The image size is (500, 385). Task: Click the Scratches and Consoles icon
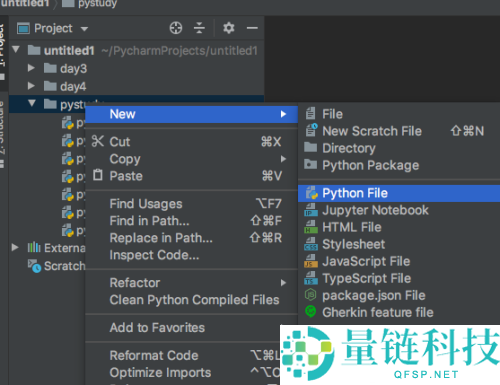tap(34, 266)
